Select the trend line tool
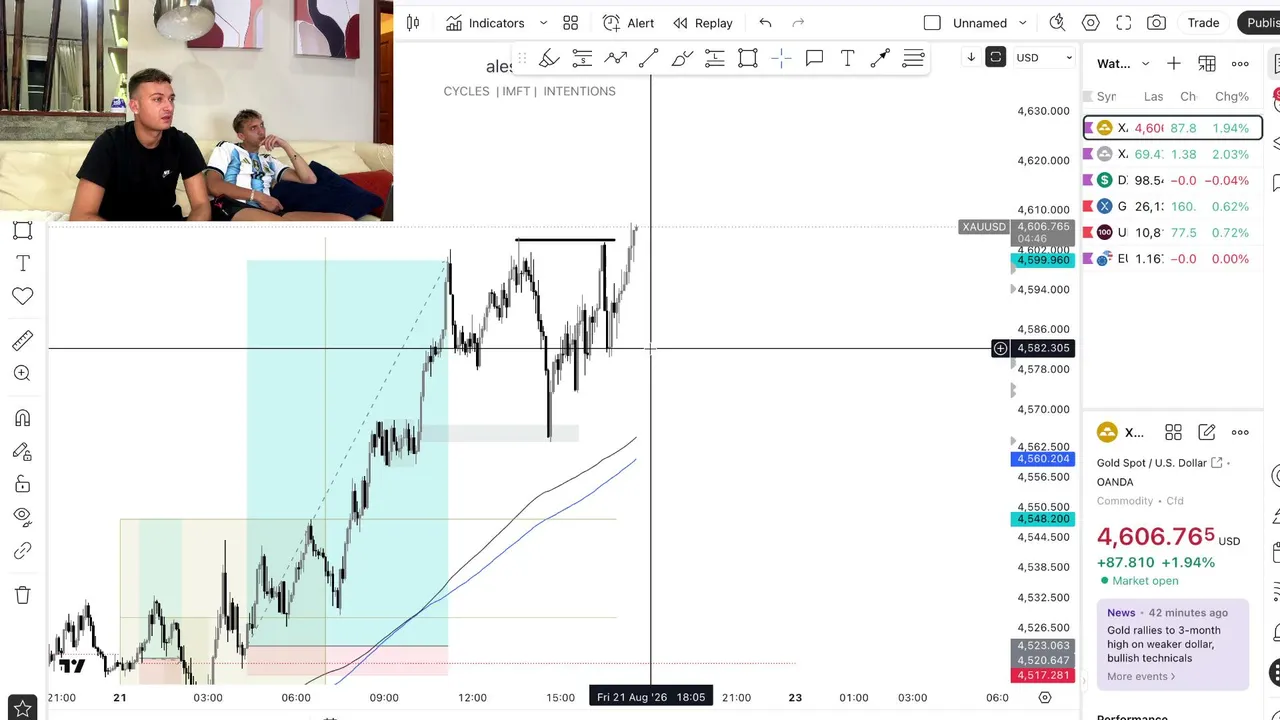The width and height of the screenshot is (1280, 720). [648, 59]
